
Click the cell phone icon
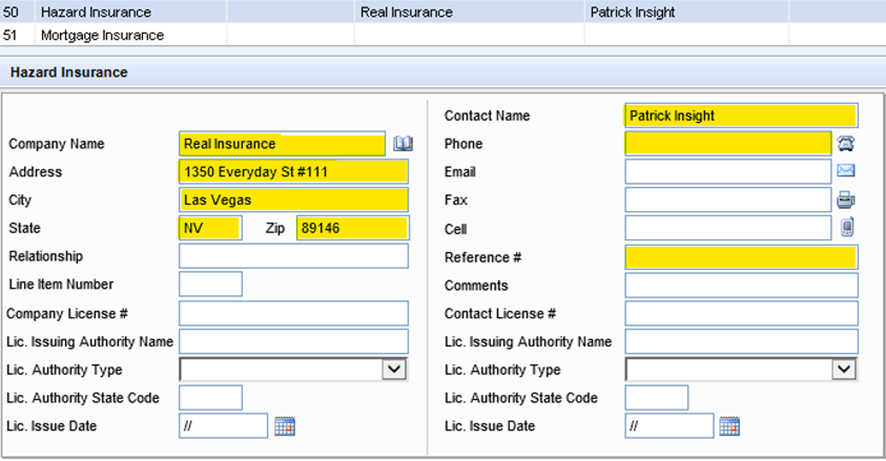(847, 228)
